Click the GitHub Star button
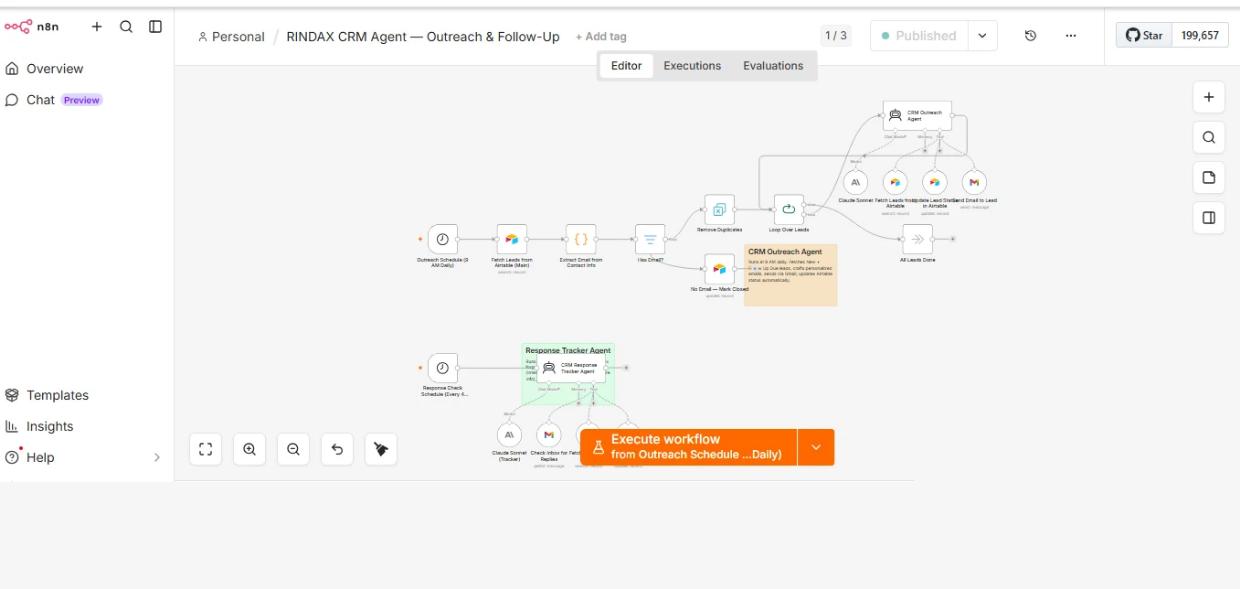Screen dimensions: 1240x589 pyautogui.click(x=1144, y=35)
